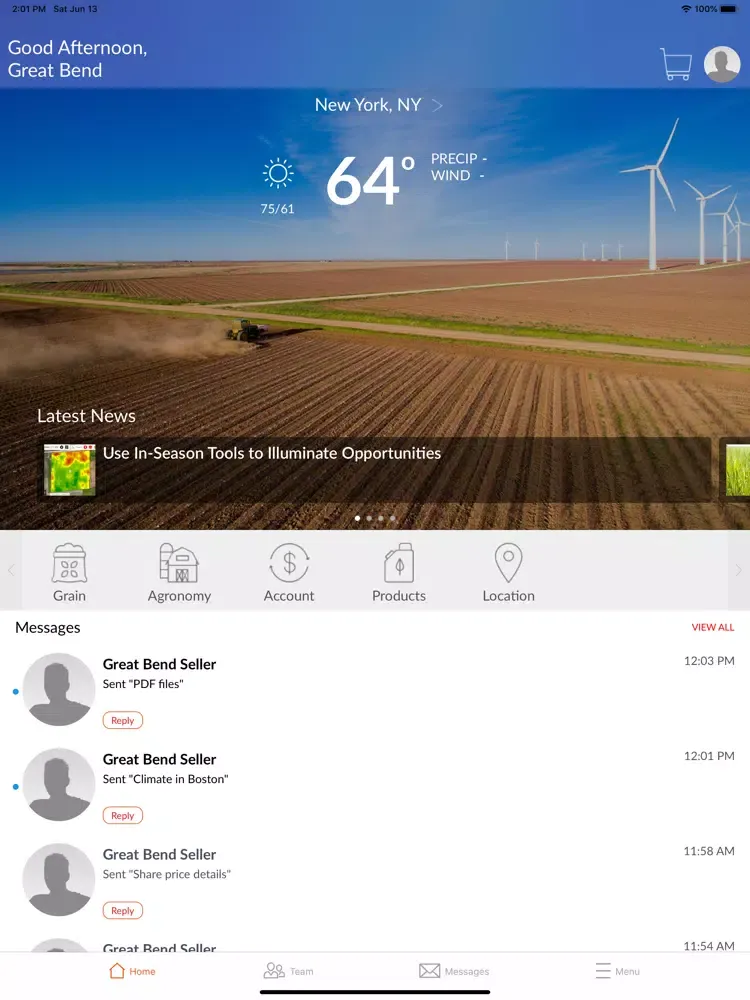Tap the Wi-Fi status icon
750x1000 pixels.
687,9
